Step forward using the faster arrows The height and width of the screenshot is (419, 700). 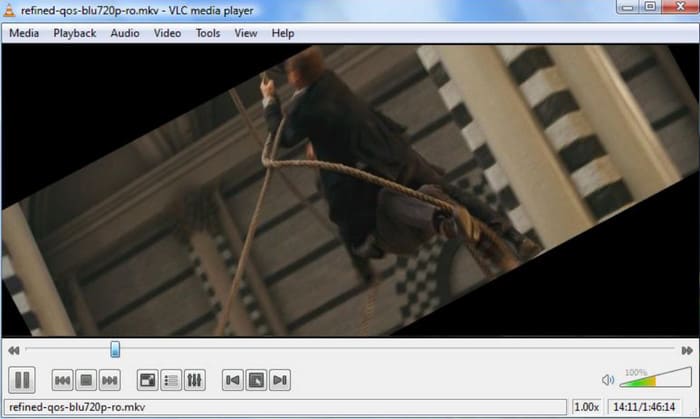click(687, 350)
